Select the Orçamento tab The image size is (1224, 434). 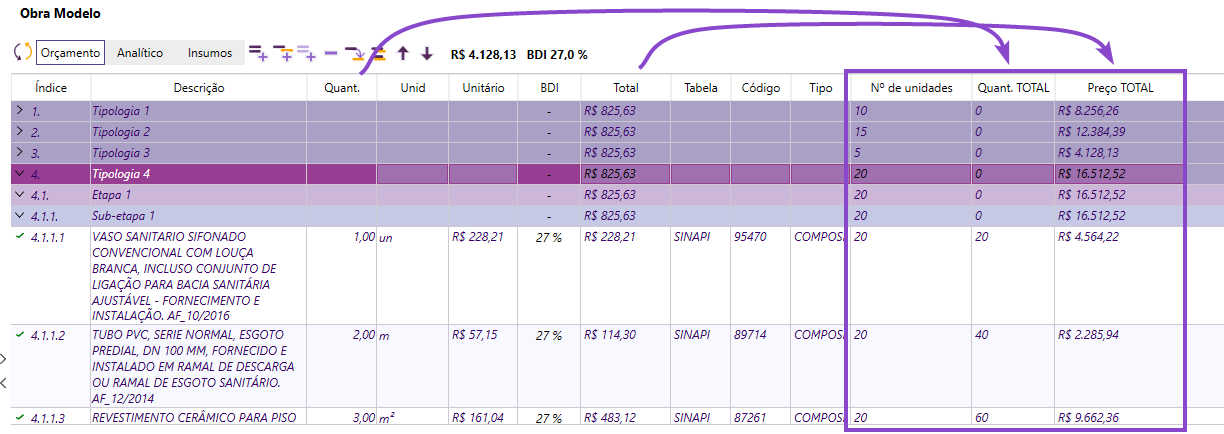pos(70,53)
